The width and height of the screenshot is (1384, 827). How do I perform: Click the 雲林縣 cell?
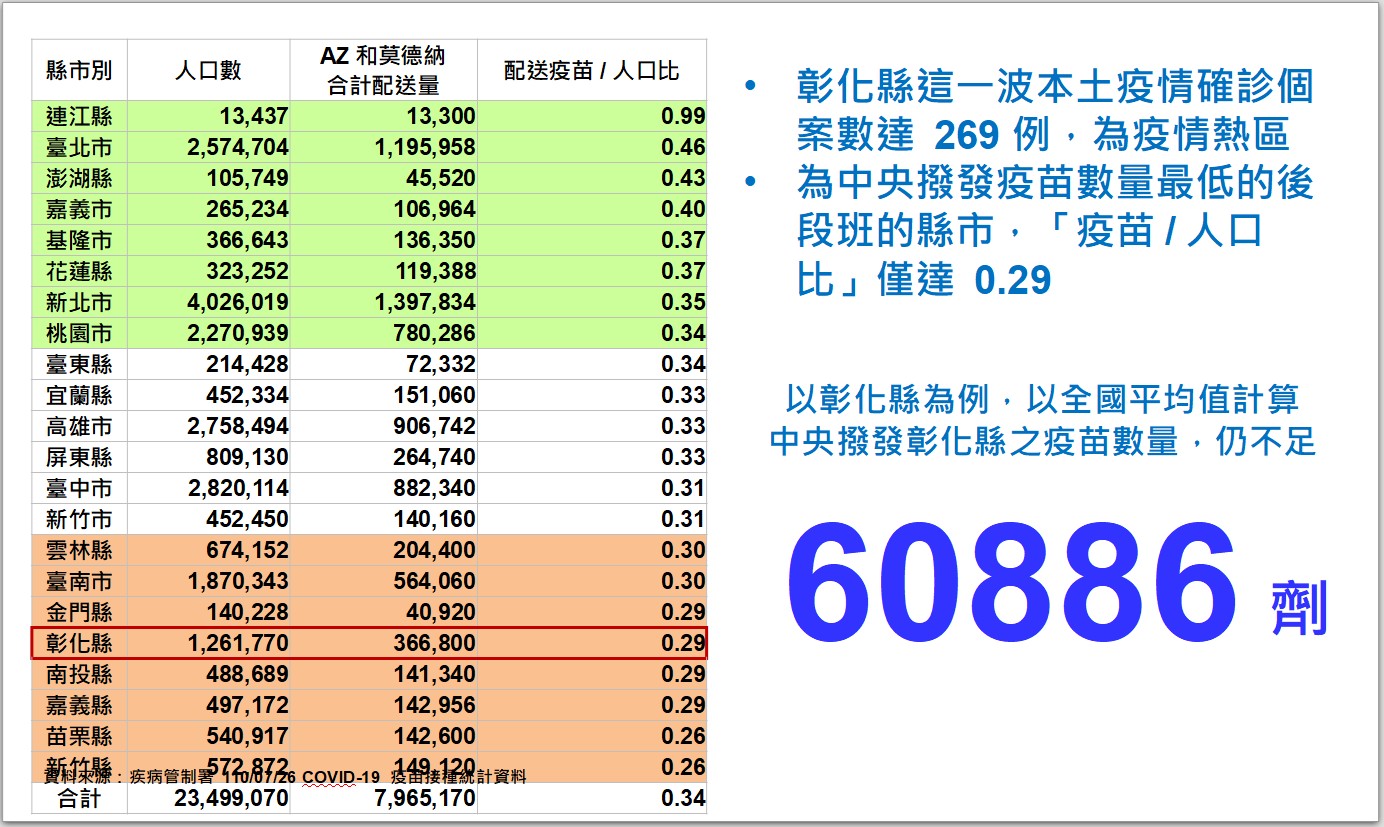pyautogui.click(x=79, y=550)
